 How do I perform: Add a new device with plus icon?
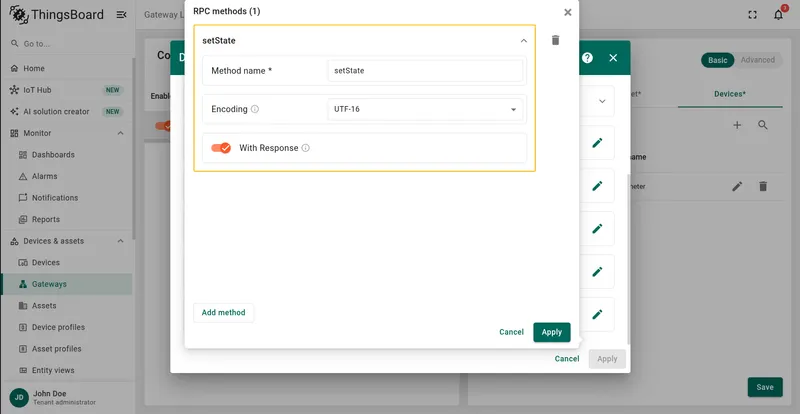tap(737, 125)
